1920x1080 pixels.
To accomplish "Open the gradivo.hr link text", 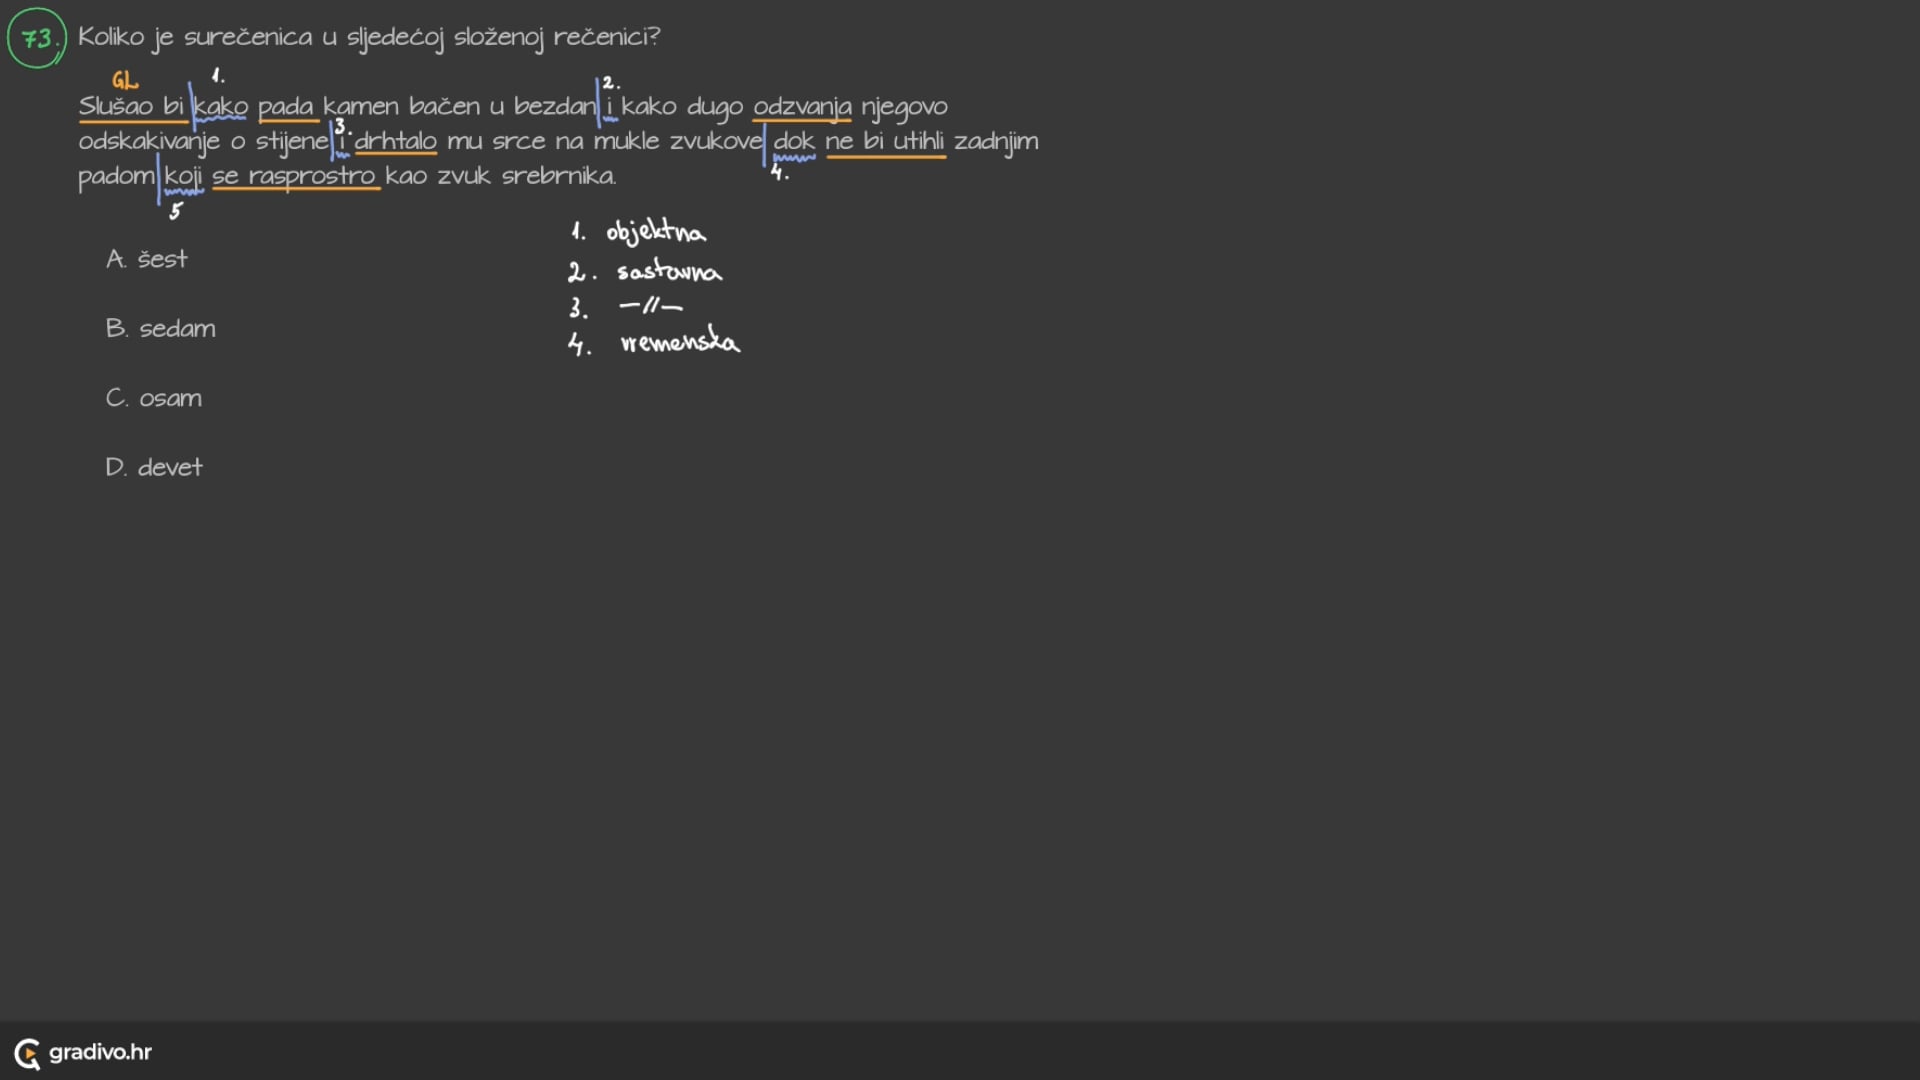I will (x=100, y=1052).
